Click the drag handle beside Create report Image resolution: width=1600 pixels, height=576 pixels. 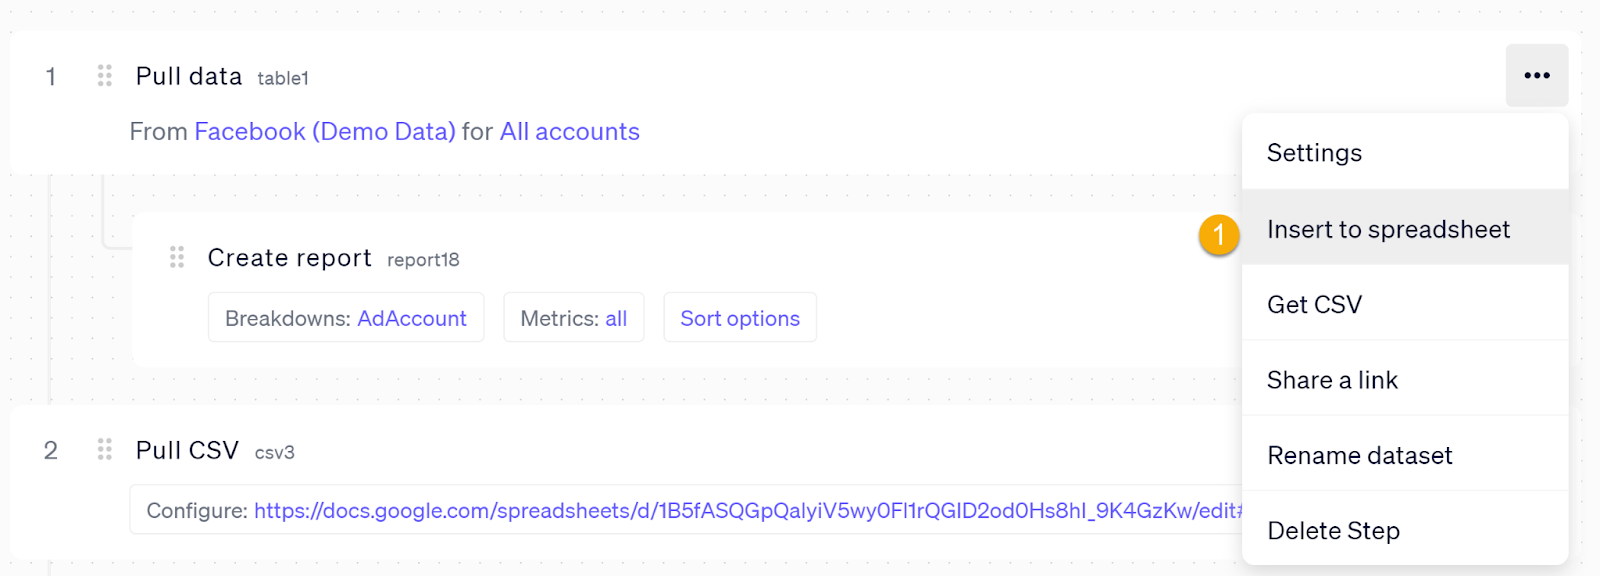177,258
